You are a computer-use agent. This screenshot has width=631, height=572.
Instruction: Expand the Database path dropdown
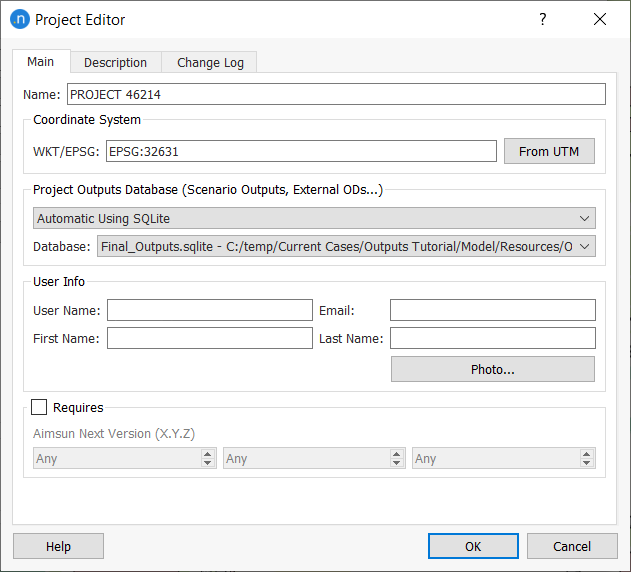click(346, 246)
